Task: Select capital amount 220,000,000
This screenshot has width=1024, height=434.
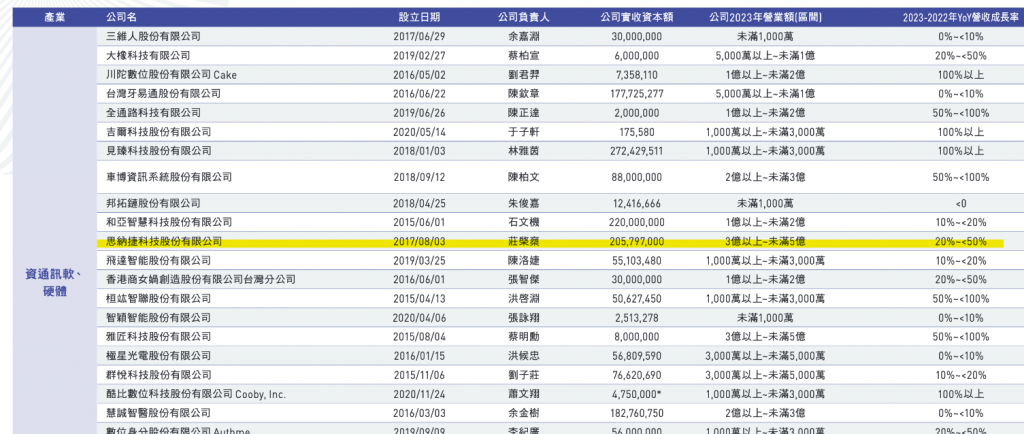Action: click(x=637, y=223)
